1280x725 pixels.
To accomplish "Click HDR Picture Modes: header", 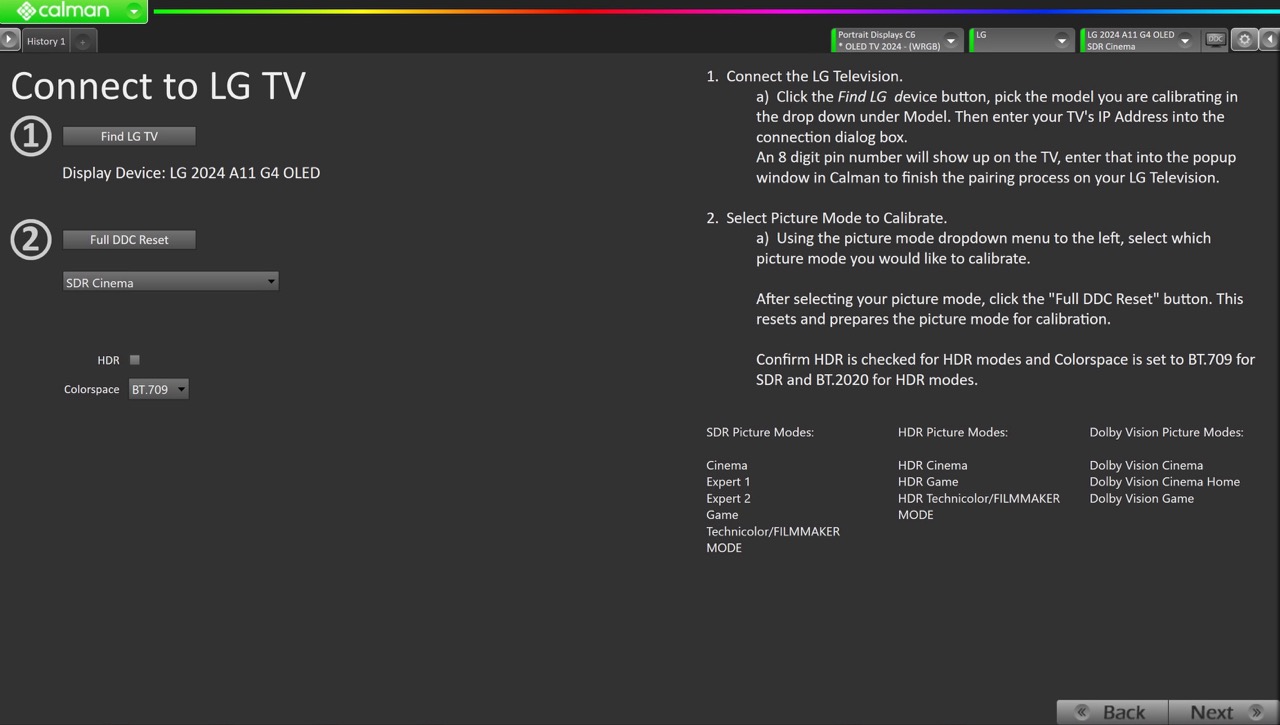I will (x=953, y=432).
